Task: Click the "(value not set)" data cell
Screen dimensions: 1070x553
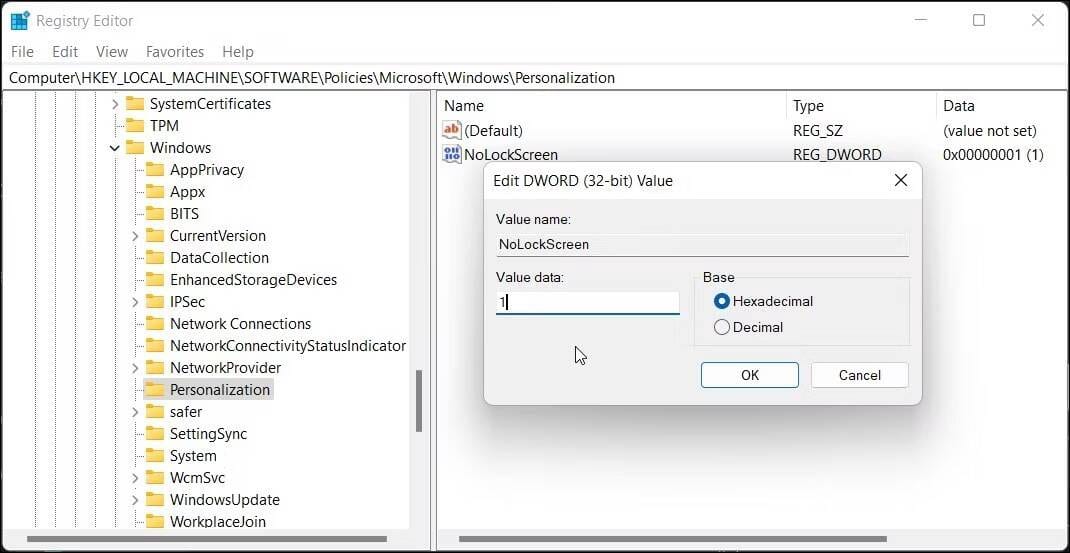Action: click(989, 130)
